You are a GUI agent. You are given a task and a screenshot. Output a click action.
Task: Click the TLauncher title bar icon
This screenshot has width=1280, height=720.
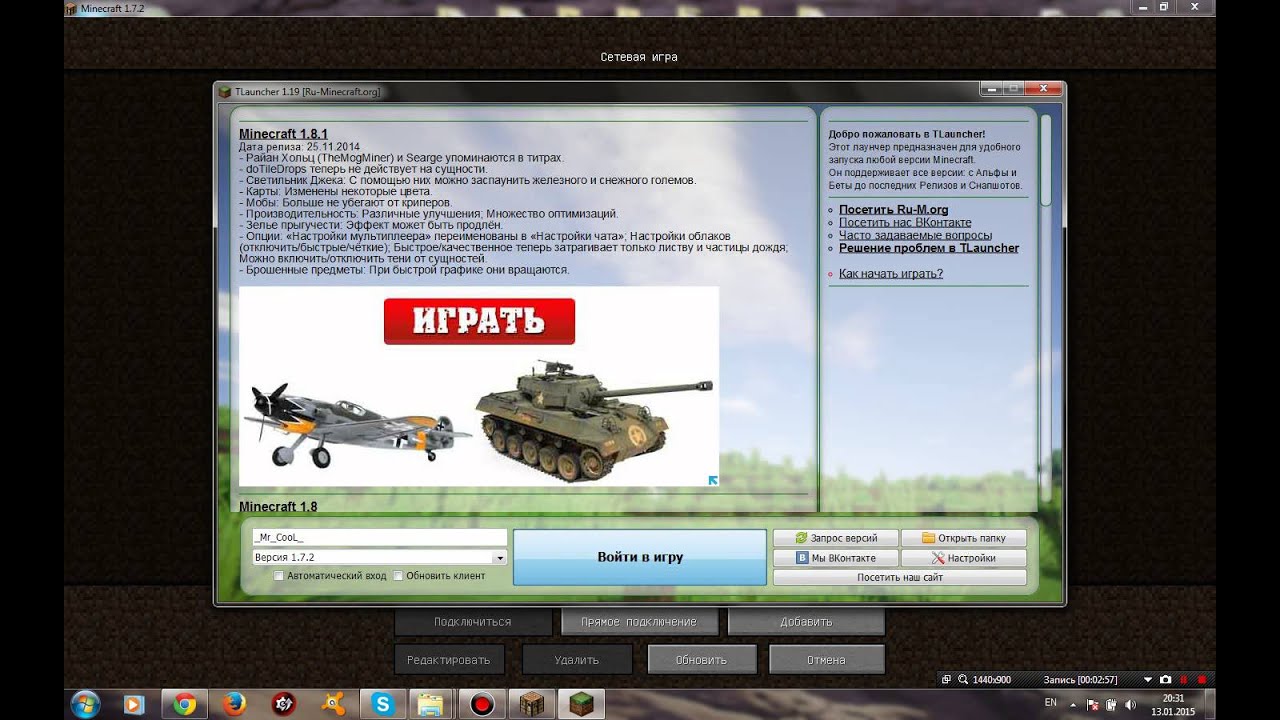pyautogui.click(x=226, y=91)
